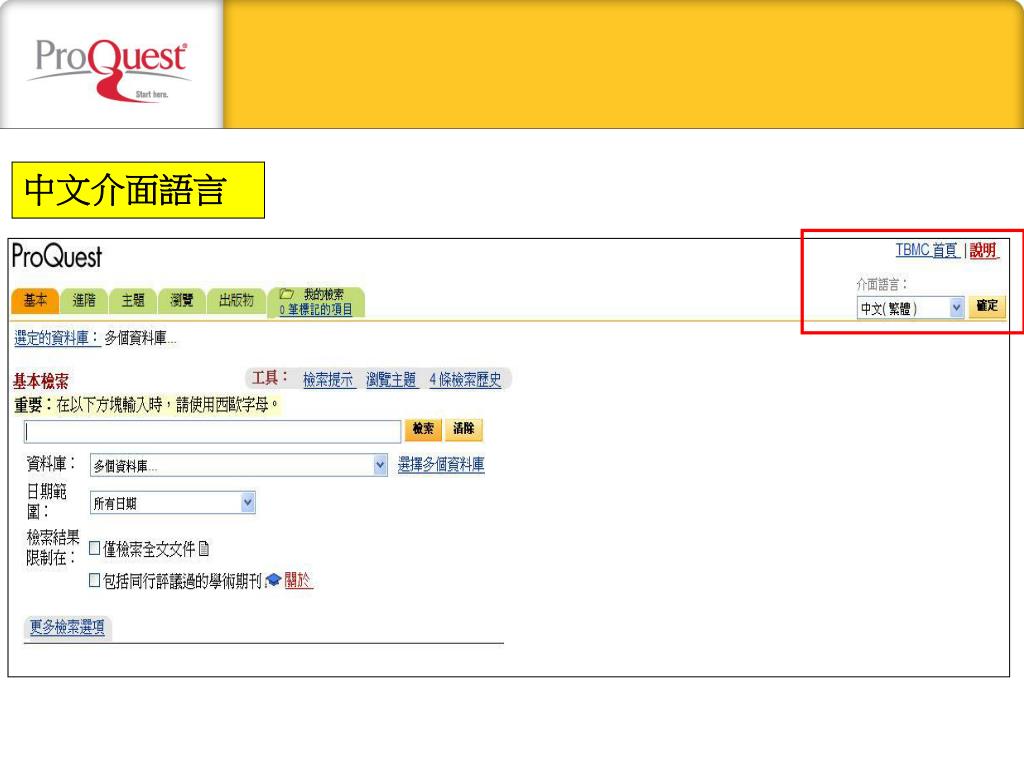The width and height of the screenshot is (1024, 768).
Task: Enable the 僅檢索全文文件 checkbox
Action: (x=95, y=548)
